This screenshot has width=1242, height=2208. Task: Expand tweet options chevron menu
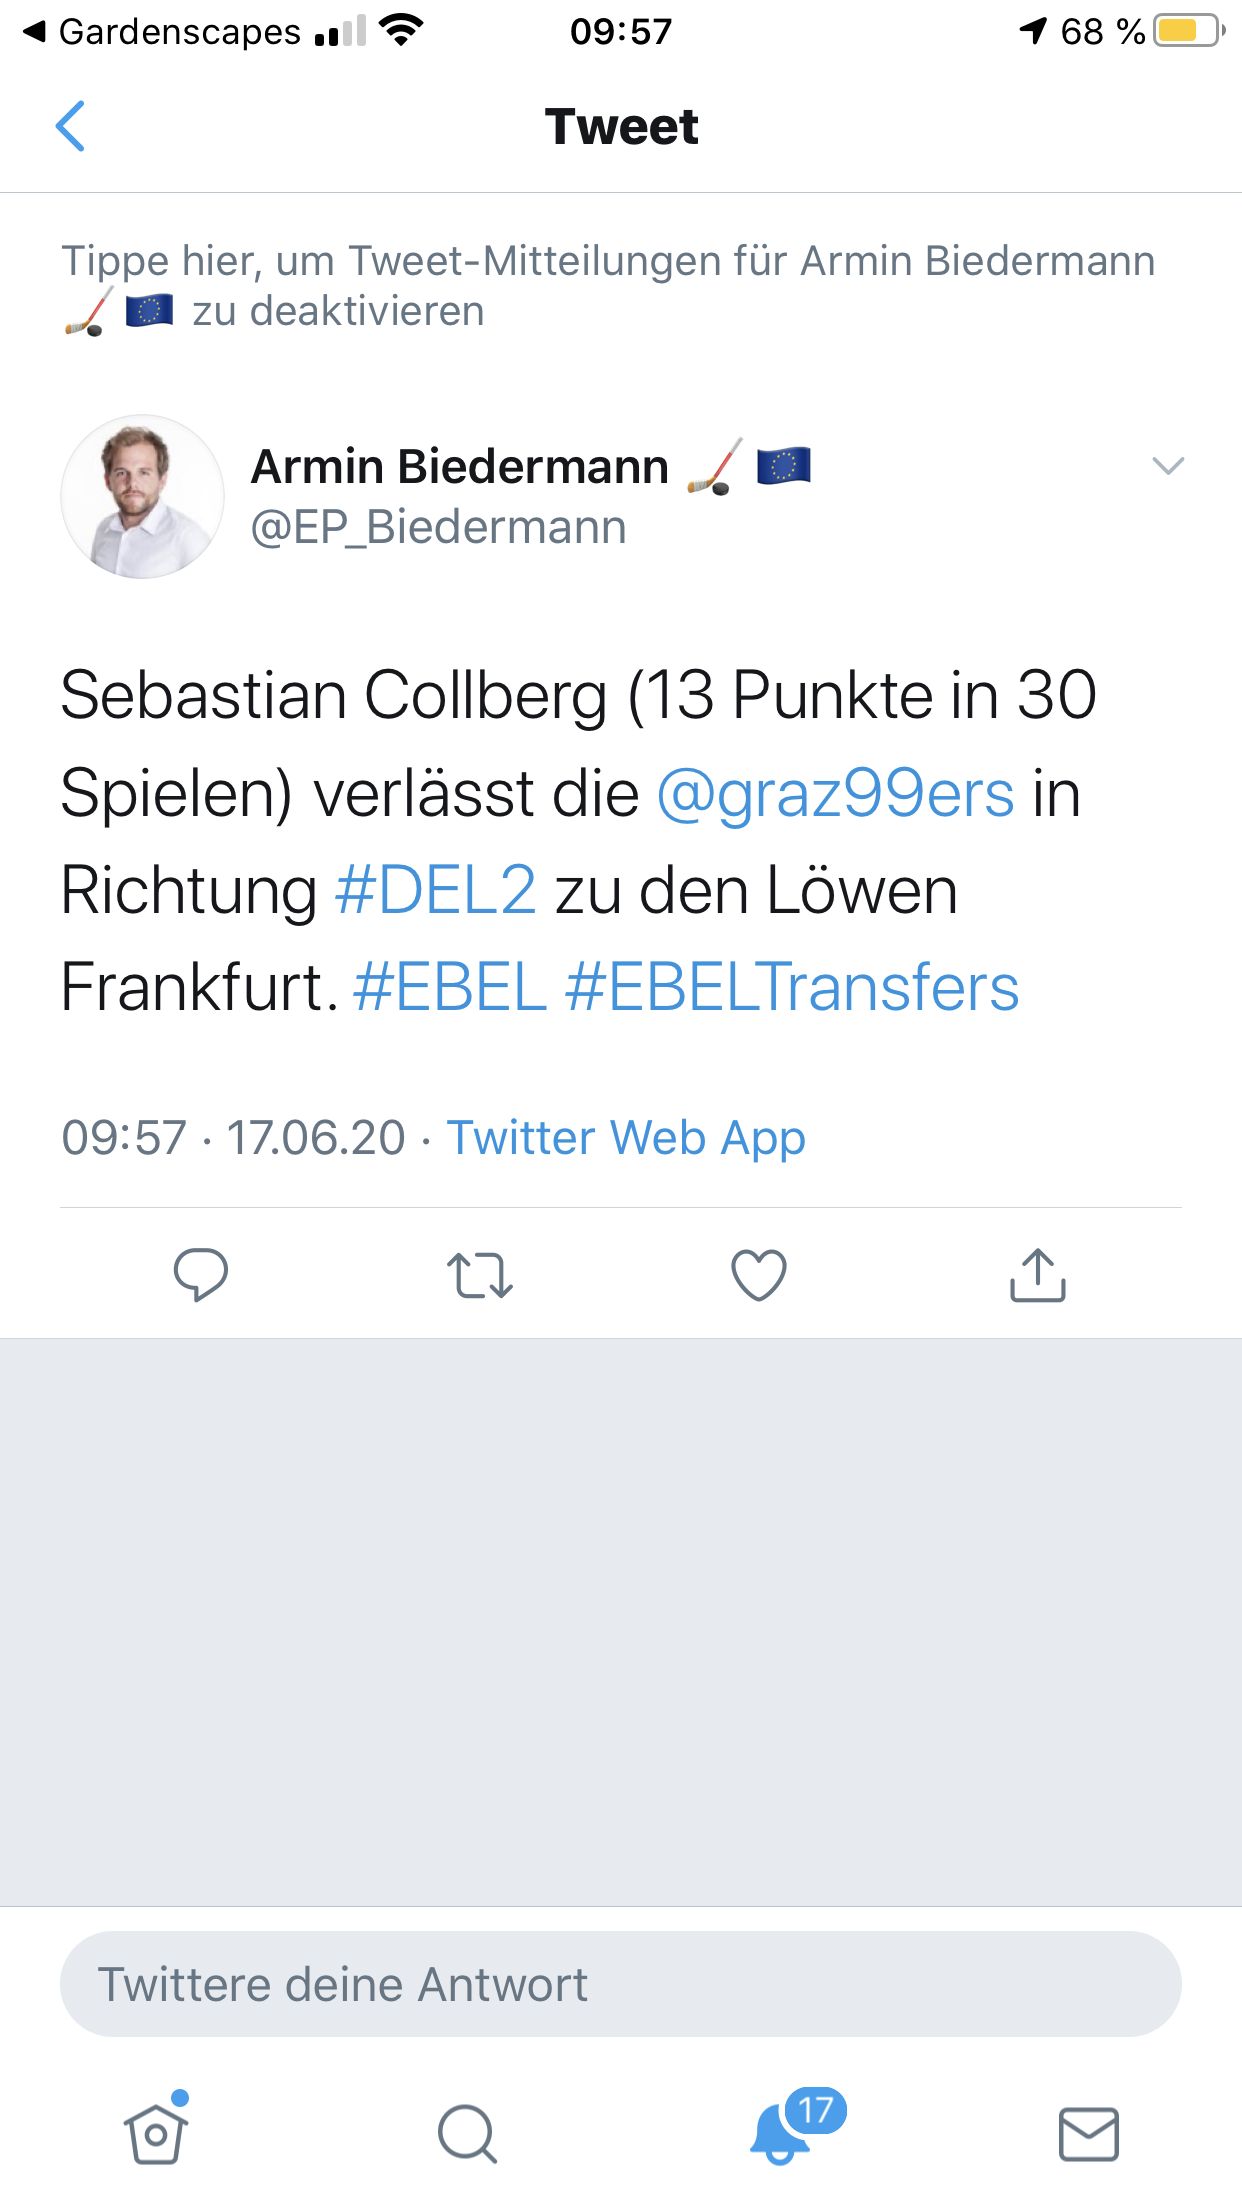(1168, 466)
